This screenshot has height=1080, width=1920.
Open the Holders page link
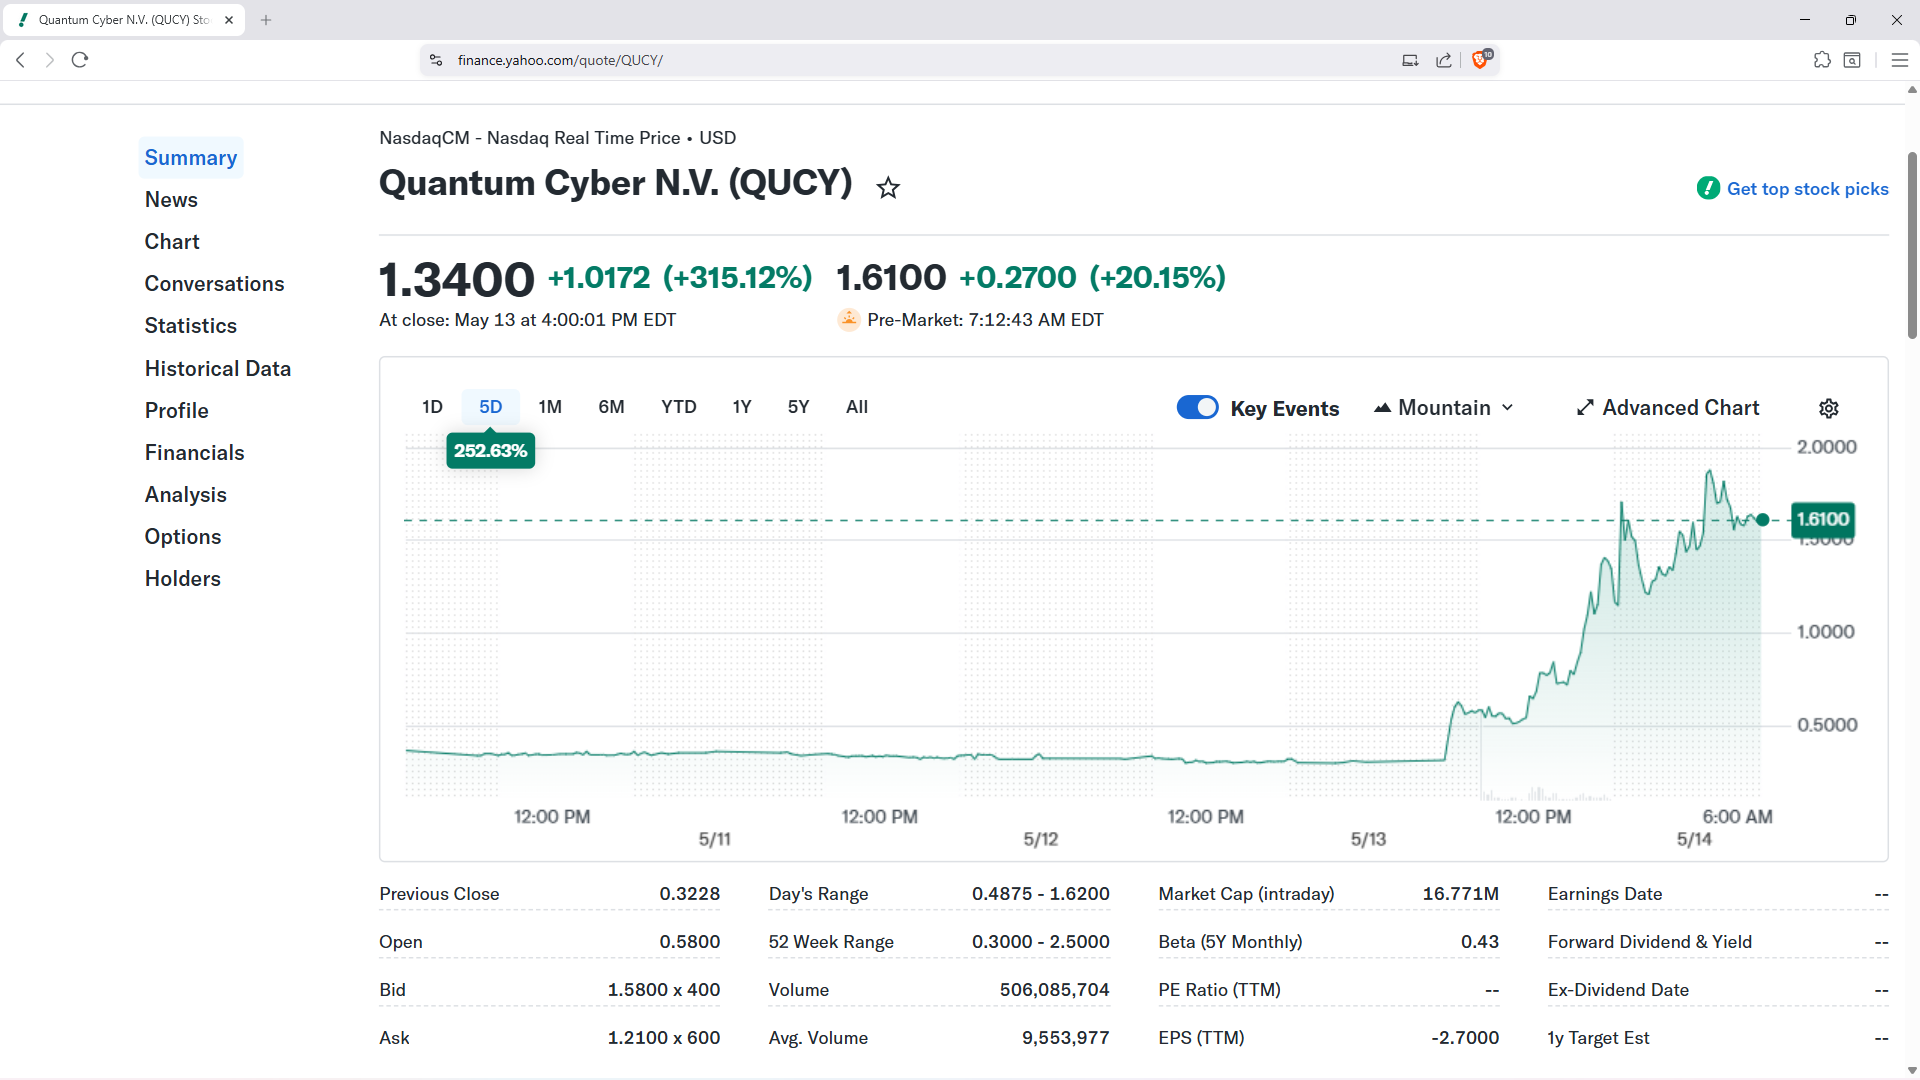tap(182, 579)
